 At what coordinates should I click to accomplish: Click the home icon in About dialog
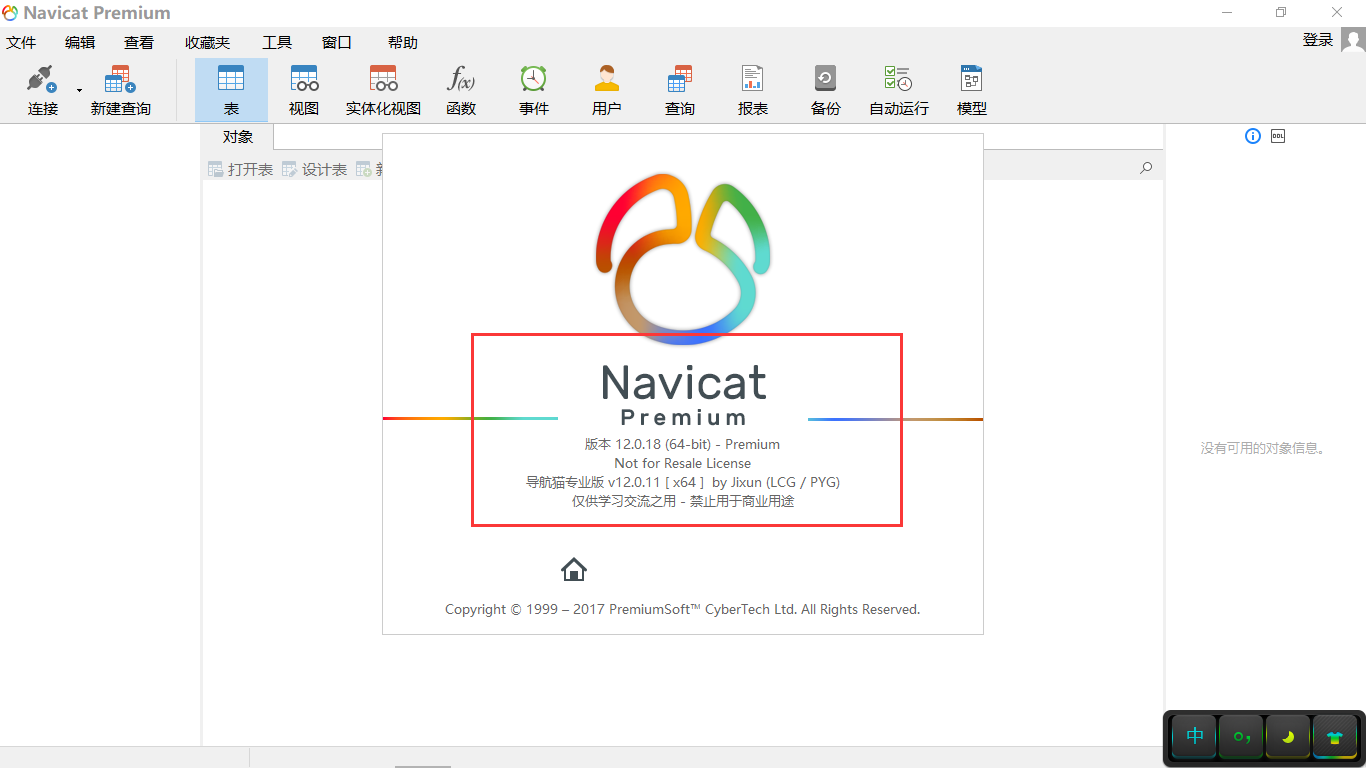[x=574, y=569]
